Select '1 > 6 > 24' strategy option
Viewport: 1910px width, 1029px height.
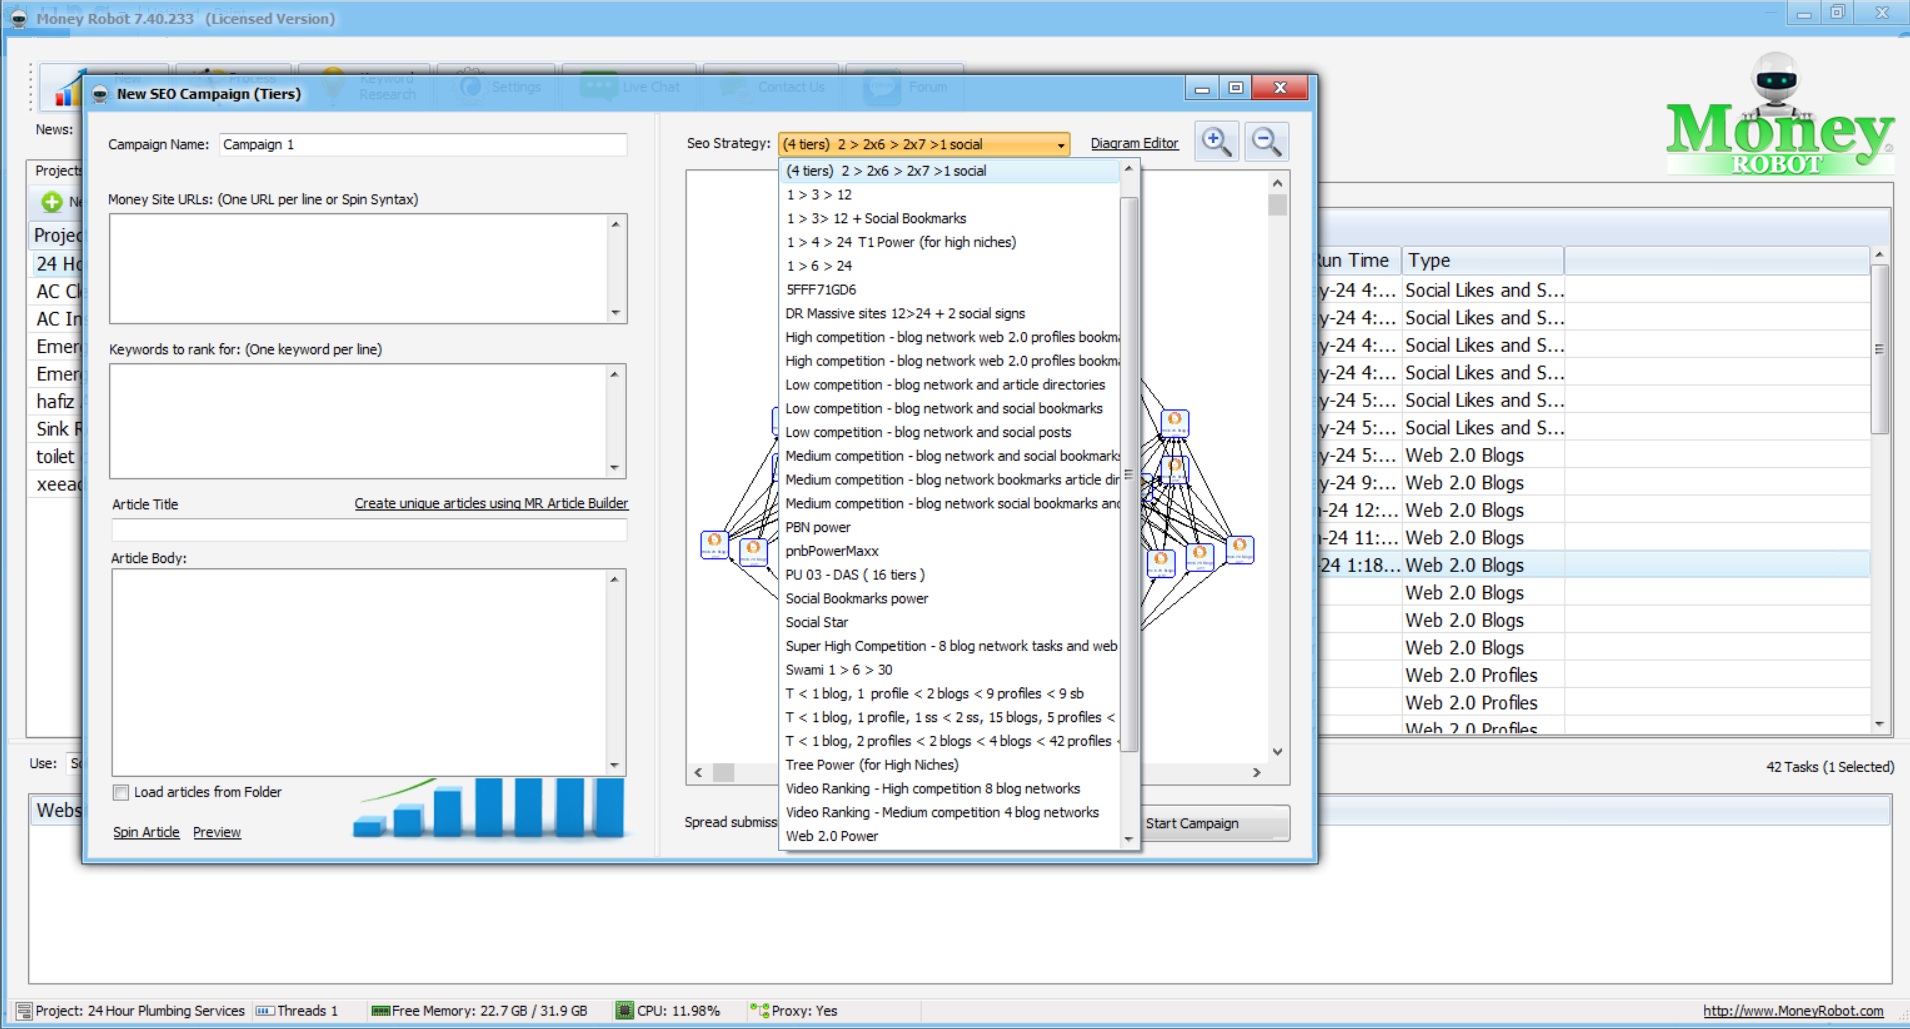(x=949, y=266)
